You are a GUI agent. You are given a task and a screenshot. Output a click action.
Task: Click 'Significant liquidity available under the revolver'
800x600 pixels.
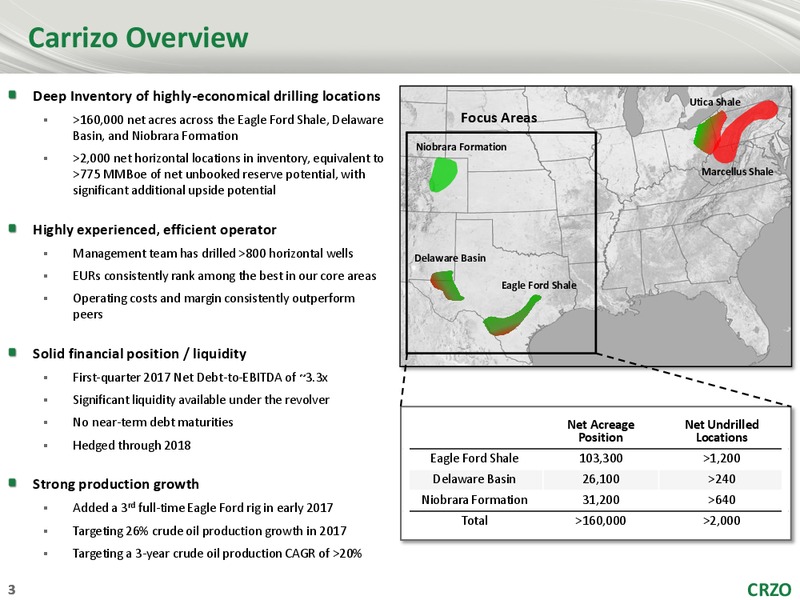[x=201, y=400]
